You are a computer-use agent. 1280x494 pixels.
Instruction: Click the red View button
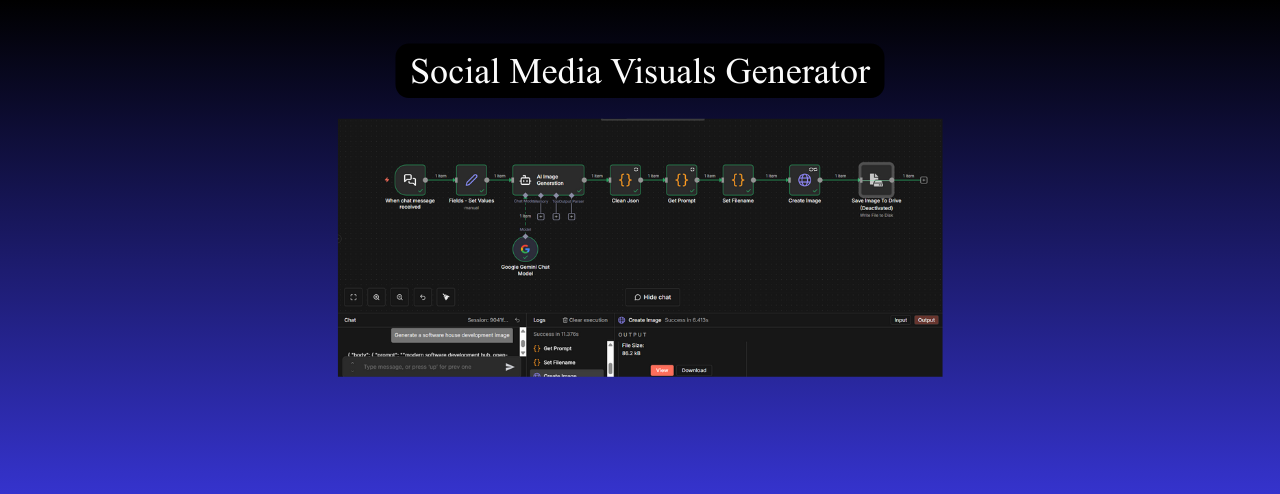662,370
